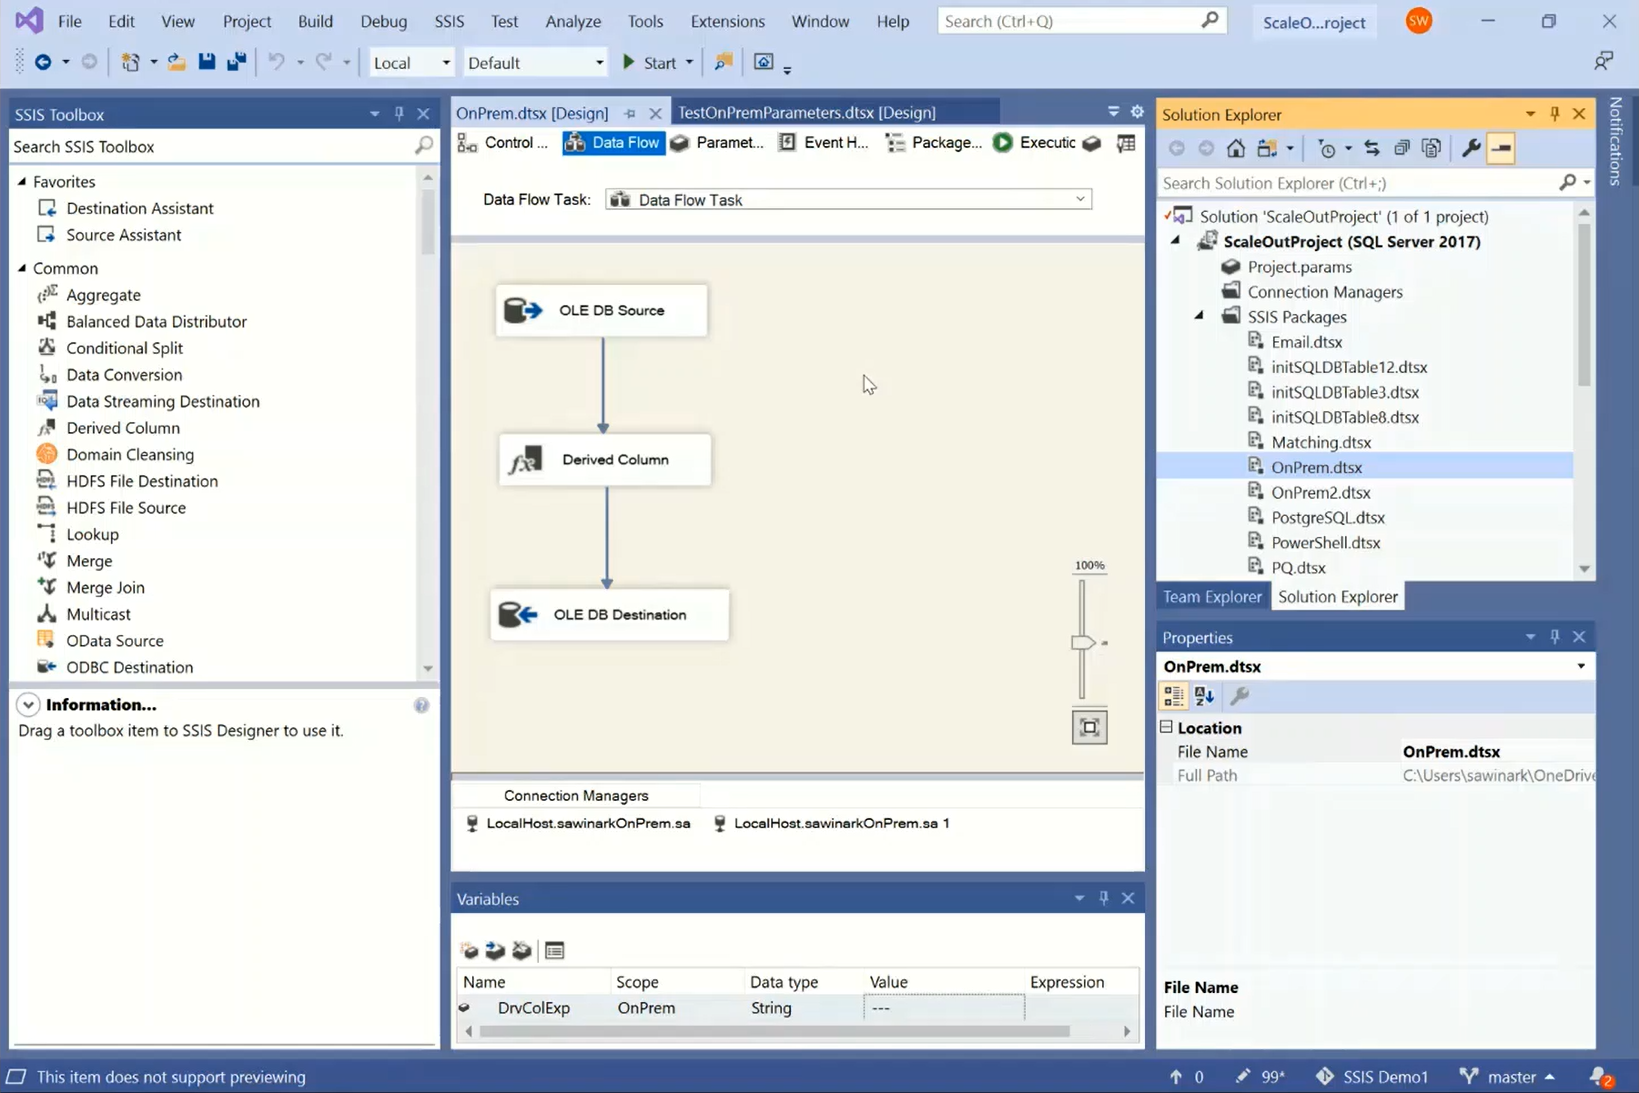Click the Save All toolbar icon
The width and height of the screenshot is (1639, 1093).
click(x=236, y=61)
